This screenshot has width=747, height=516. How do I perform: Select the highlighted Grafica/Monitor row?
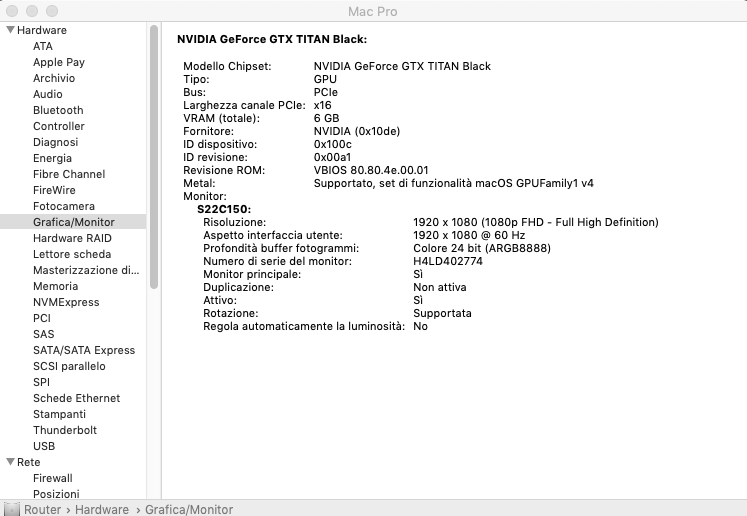tap(73, 222)
